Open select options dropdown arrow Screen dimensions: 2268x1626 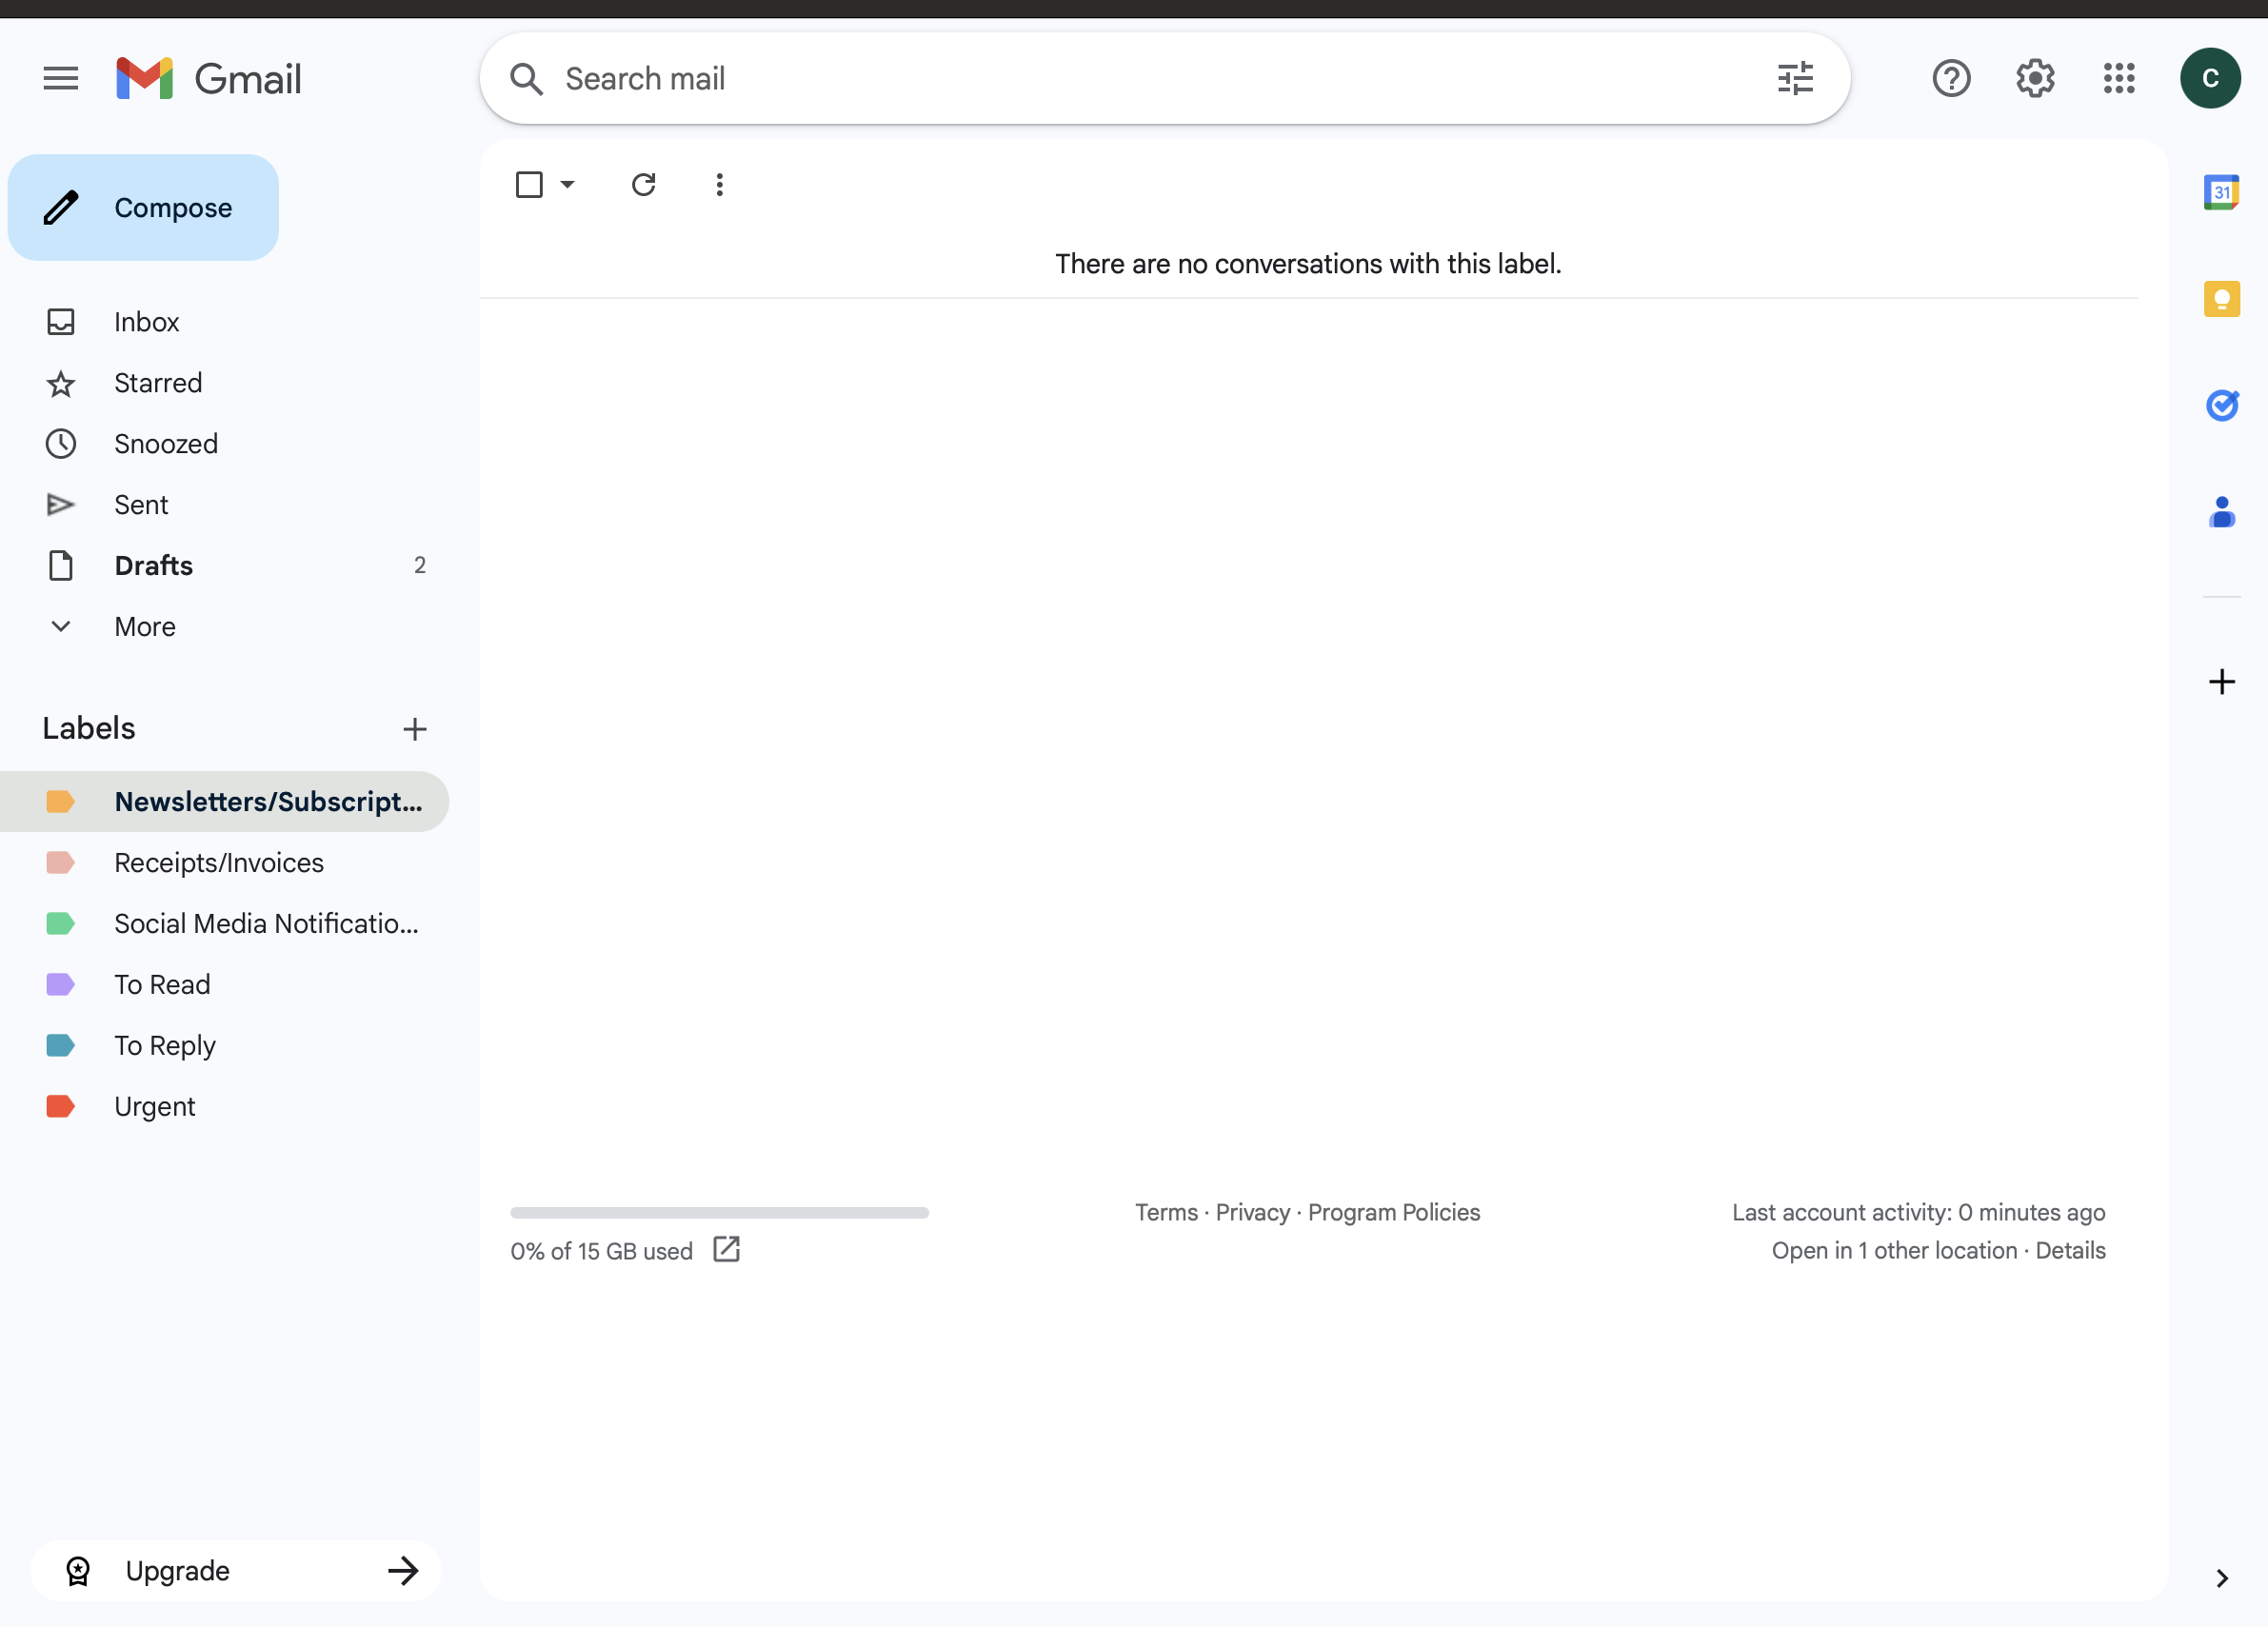pos(567,184)
